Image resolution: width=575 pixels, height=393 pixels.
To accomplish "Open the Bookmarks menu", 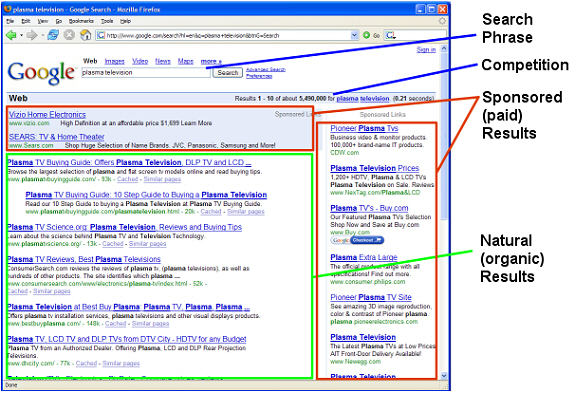I will coord(81,21).
